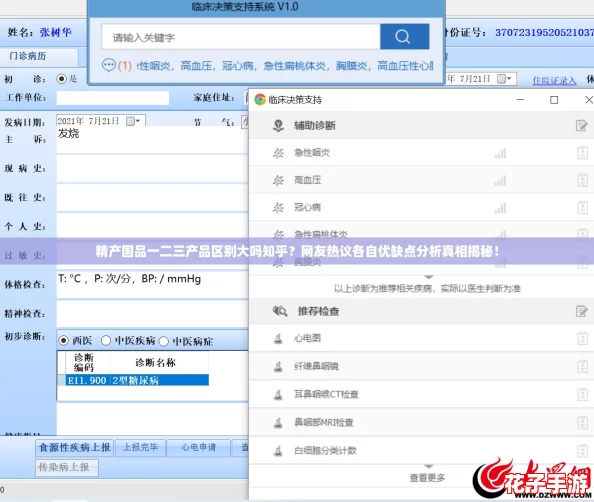Open the 发病日期 date picker dropdown

pos(133,121)
